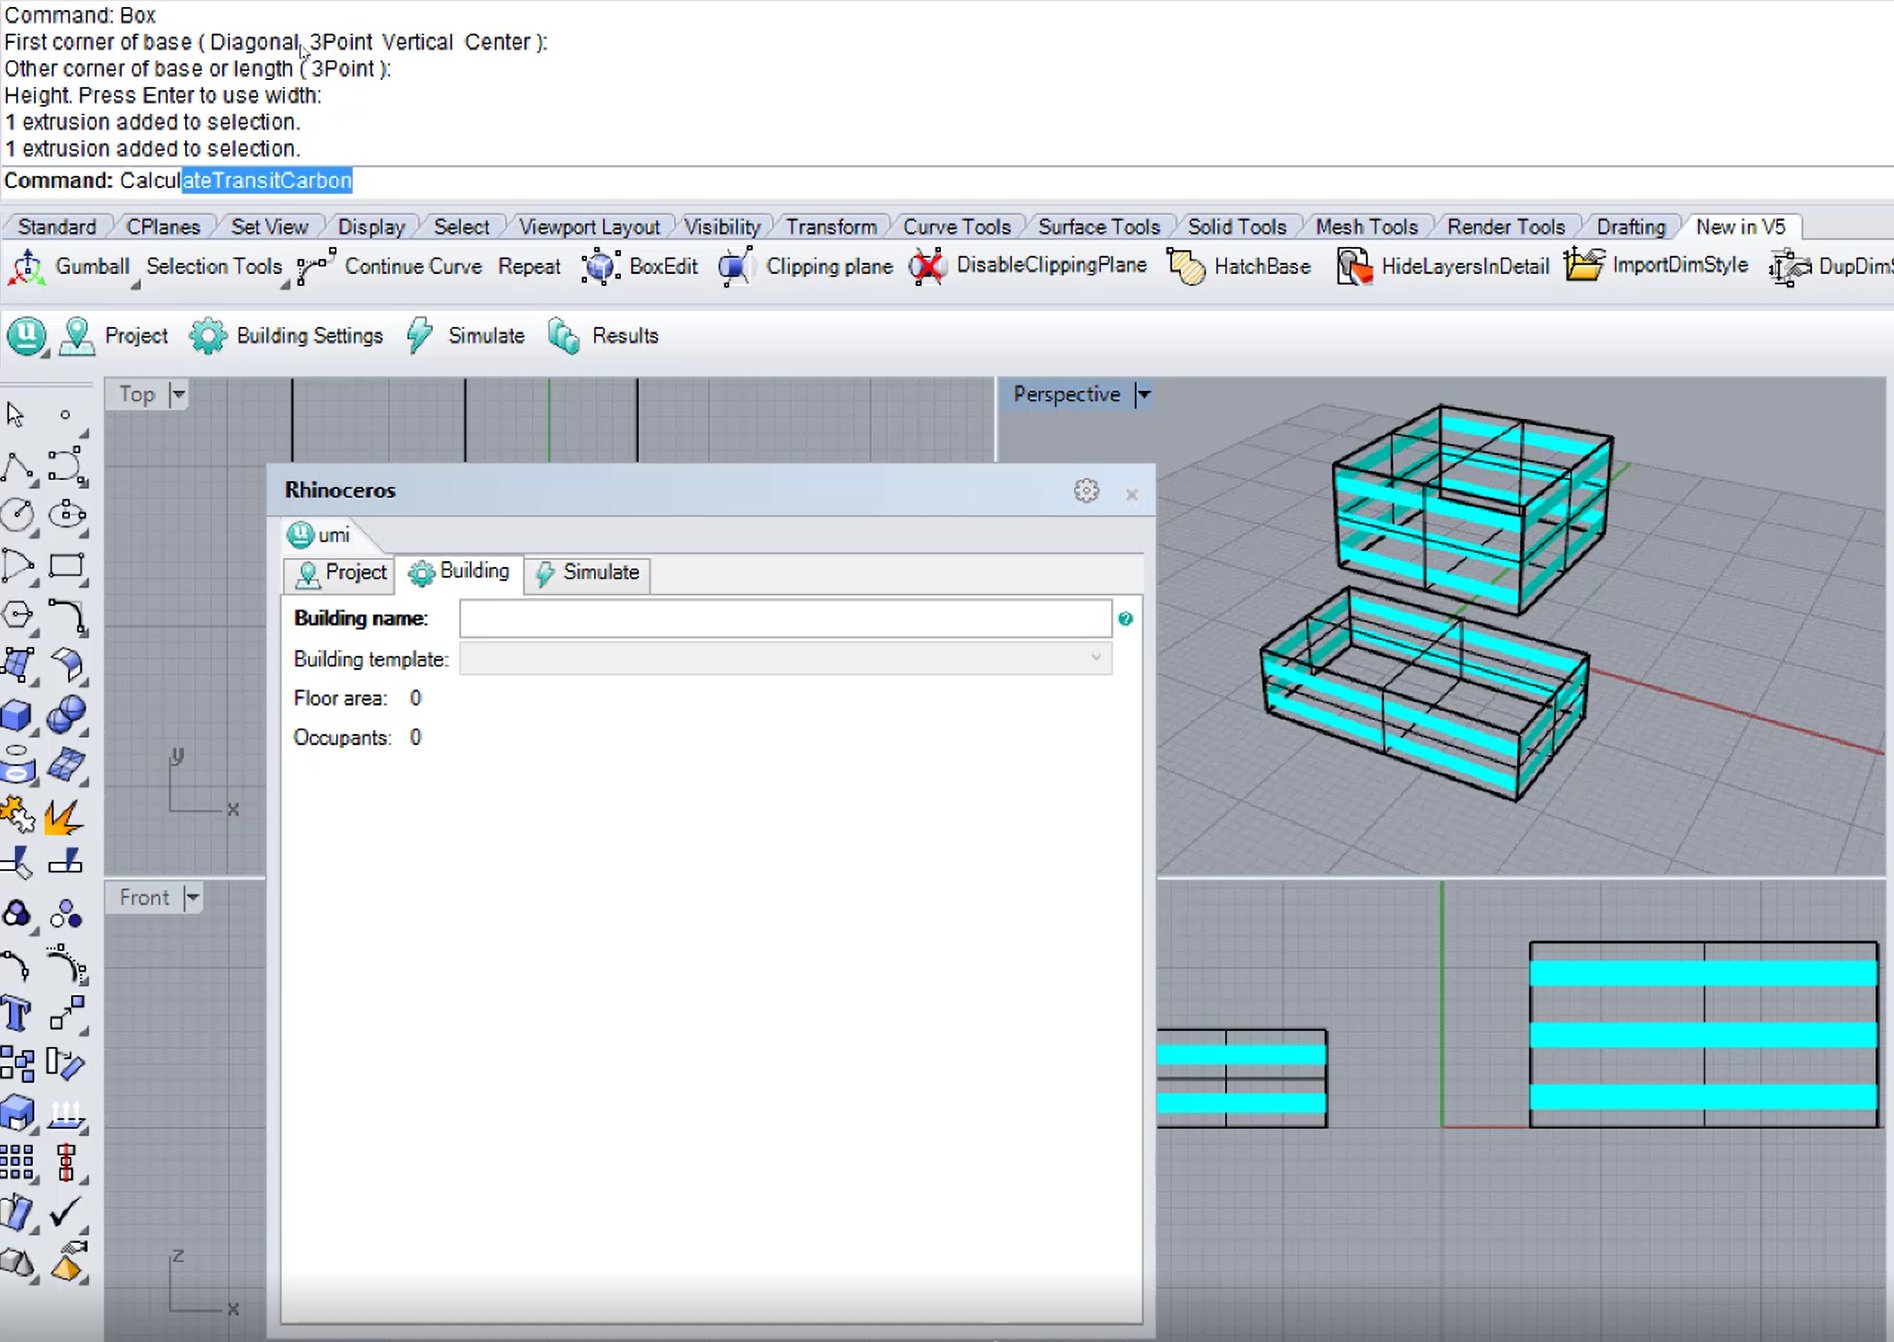Expand the Top viewport dropdown arrow
Image resolution: width=1894 pixels, height=1342 pixels.
tap(178, 394)
